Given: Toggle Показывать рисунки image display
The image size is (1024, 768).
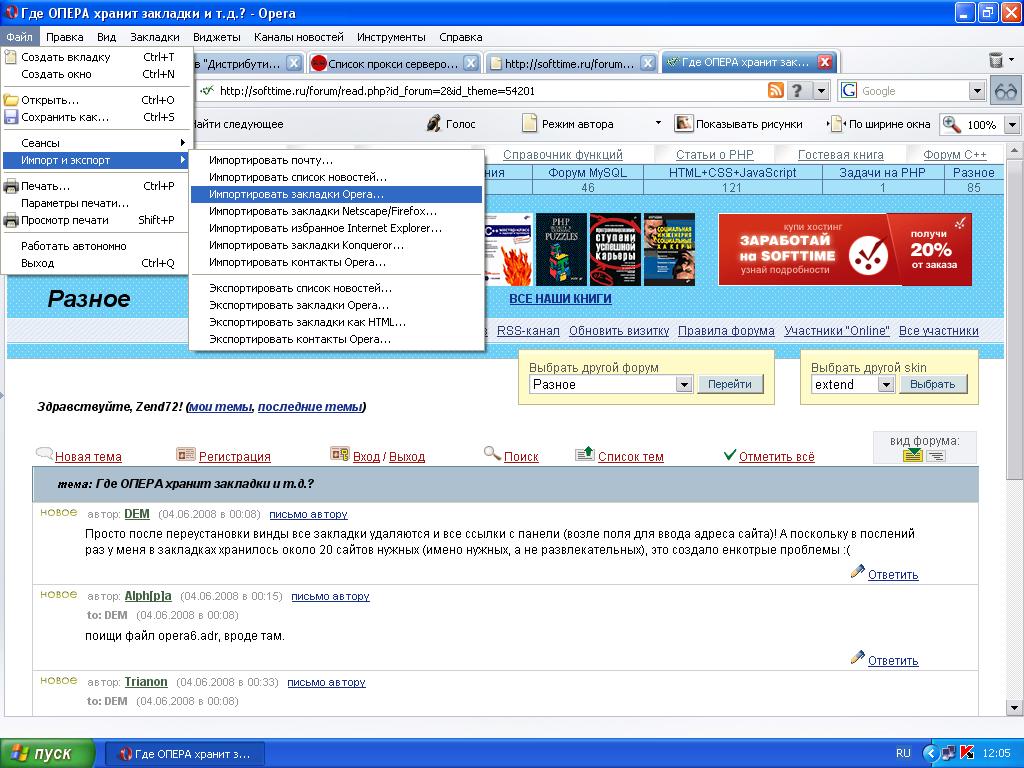Looking at the screenshot, I should coord(739,123).
